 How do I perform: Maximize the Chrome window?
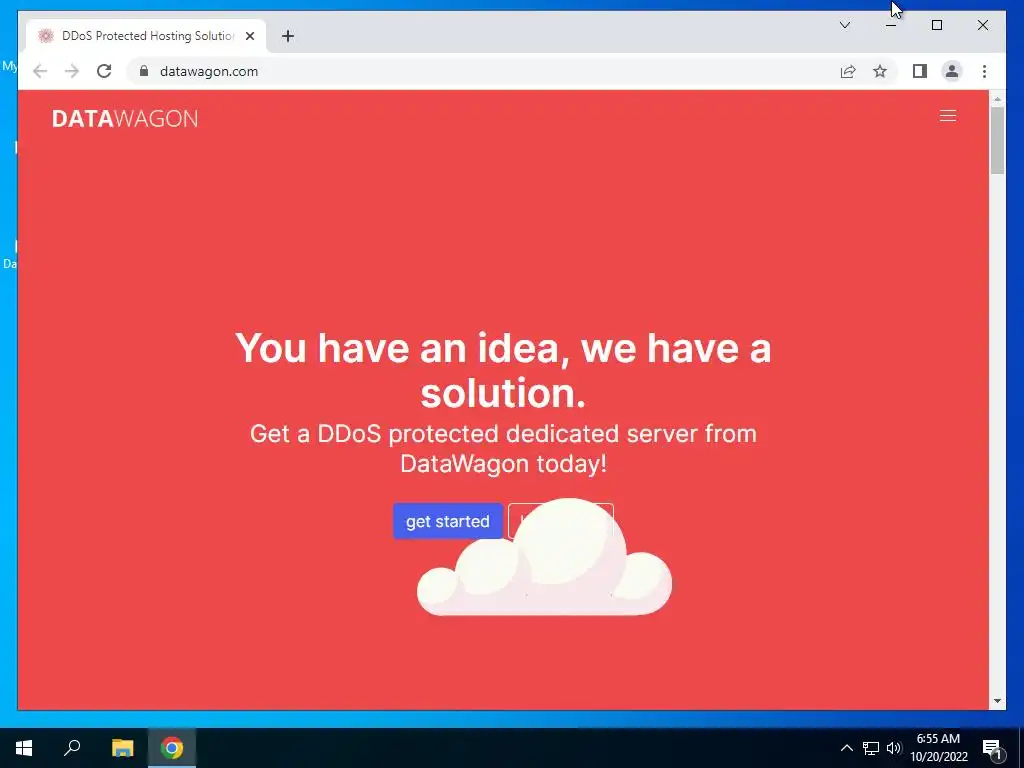pyautogui.click(x=936, y=25)
